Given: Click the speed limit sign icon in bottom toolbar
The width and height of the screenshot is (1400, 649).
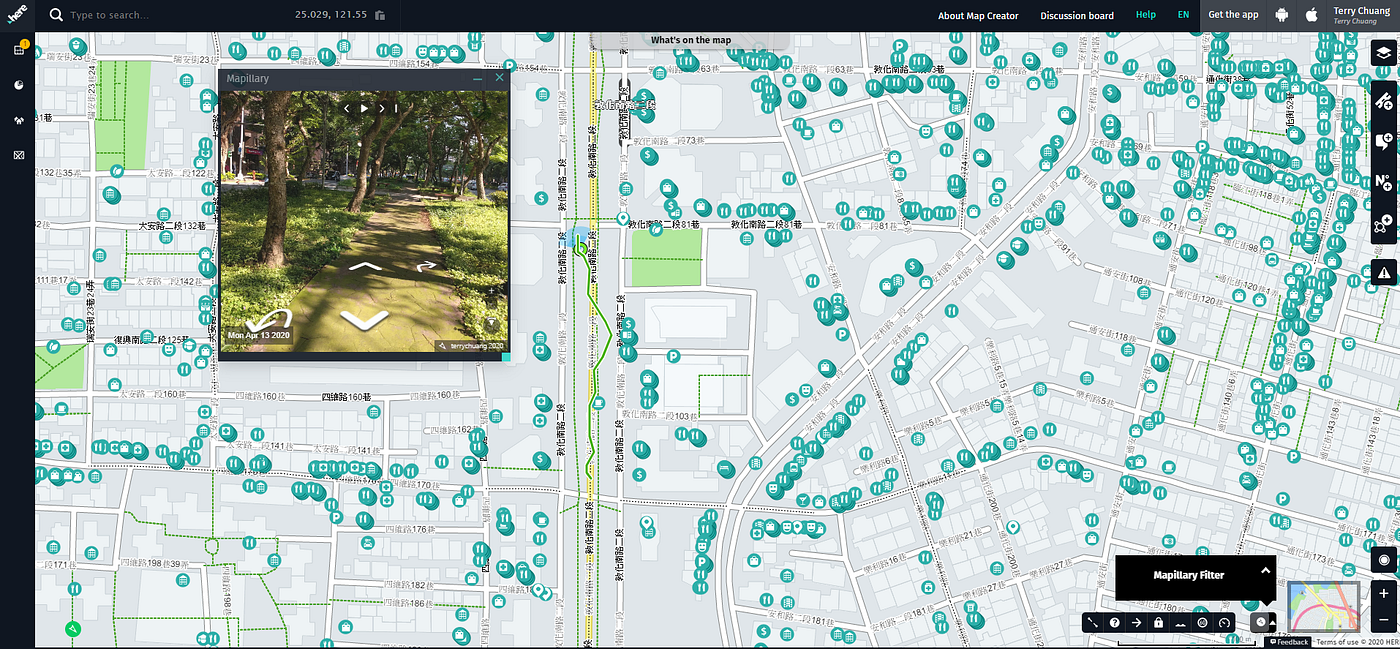Looking at the screenshot, I should tap(1202, 622).
